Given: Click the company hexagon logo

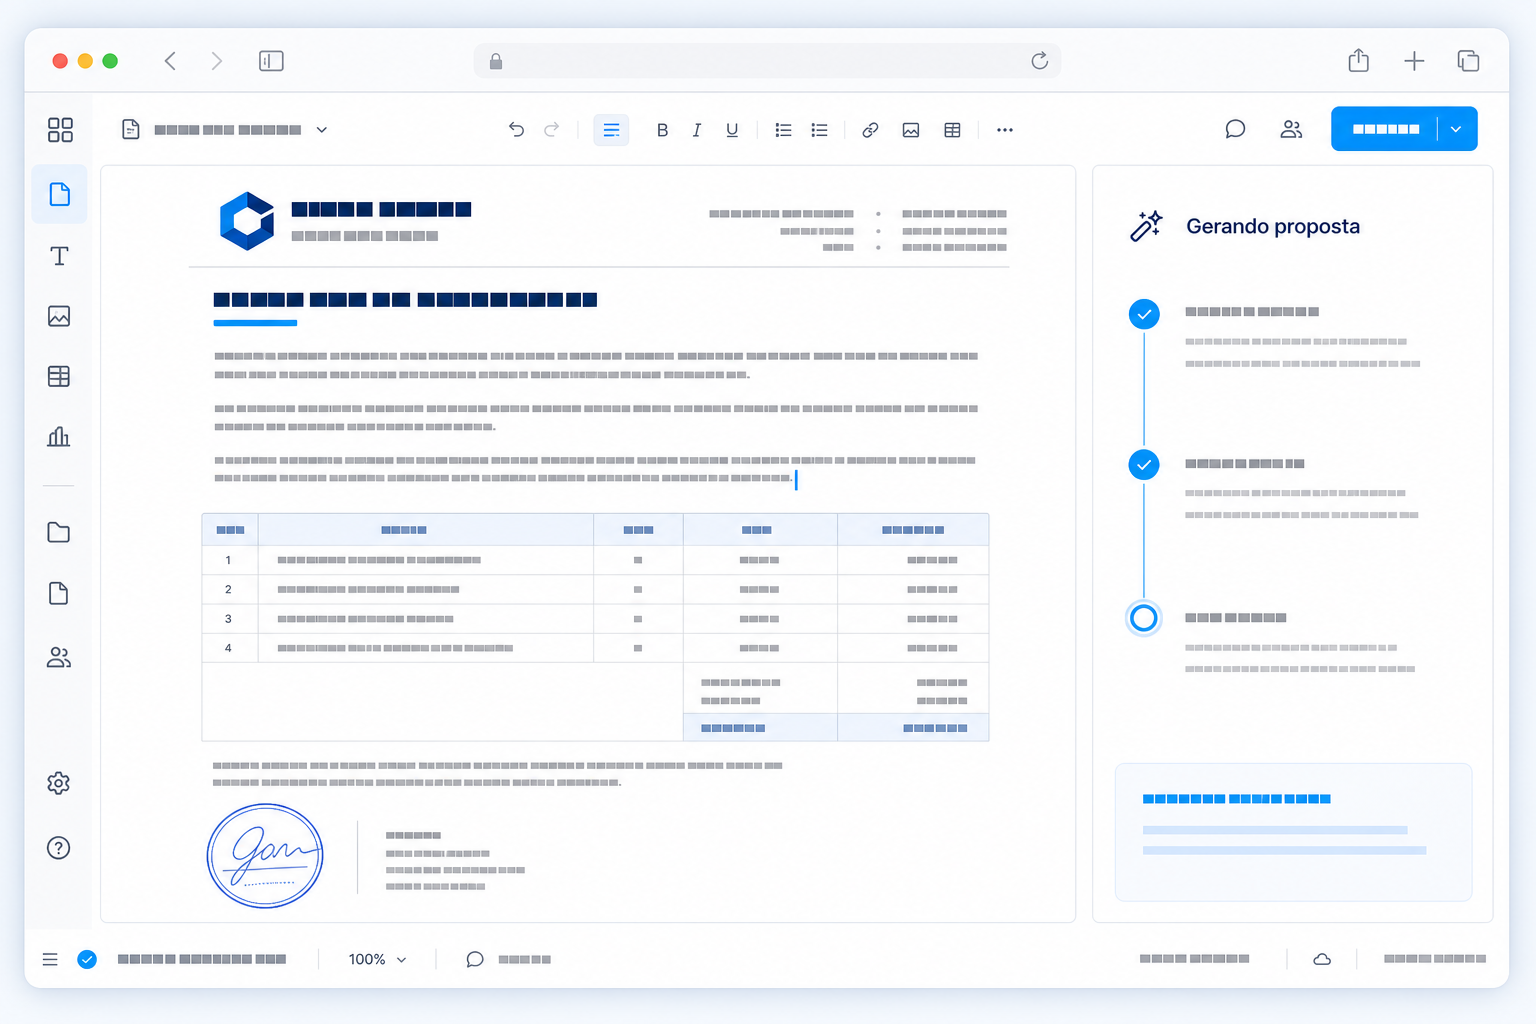Looking at the screenshot, I should [x=247, y=221].
